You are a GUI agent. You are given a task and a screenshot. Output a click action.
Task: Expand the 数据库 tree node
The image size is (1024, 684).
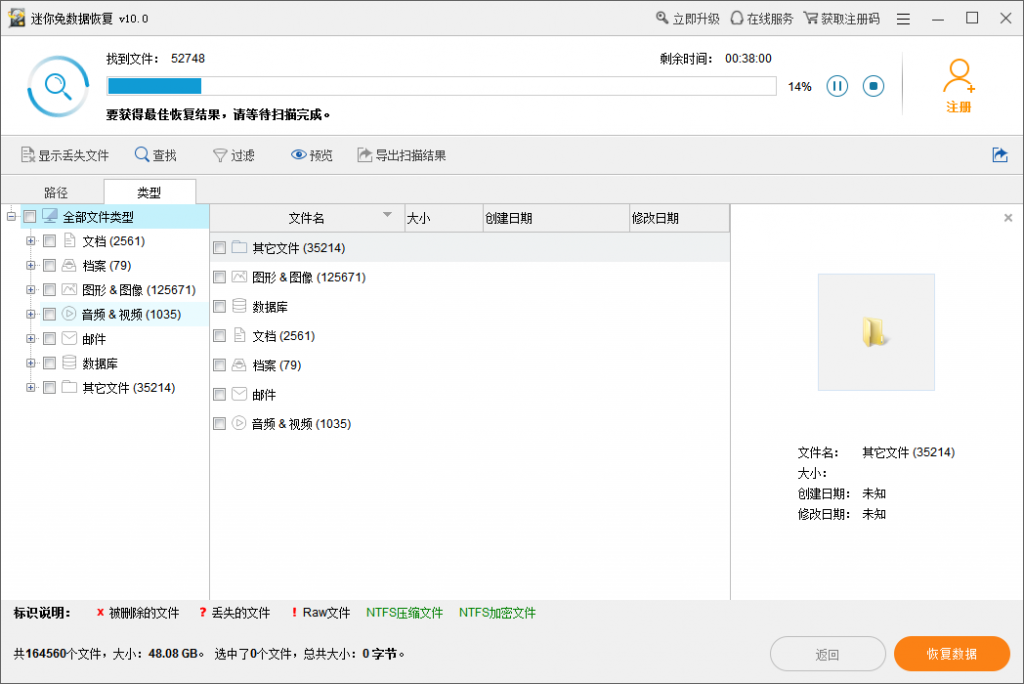click(30, 363)
